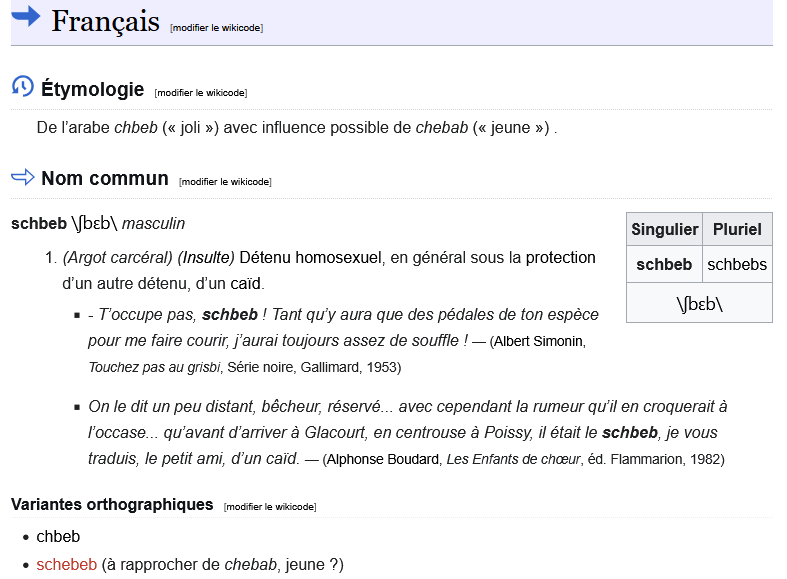
Task: Open the variant spelling chbeb
Action: (x=58, y=536)
